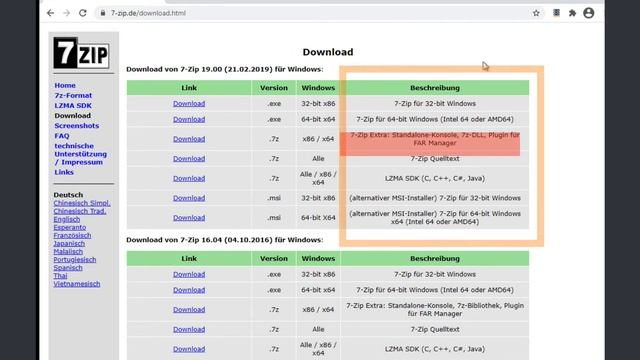Viewport: 640px width, 360px height.
Task: Click '7-Zip für 32-bit Windows' in 19.00 table
Action: (x=435, y=104)
